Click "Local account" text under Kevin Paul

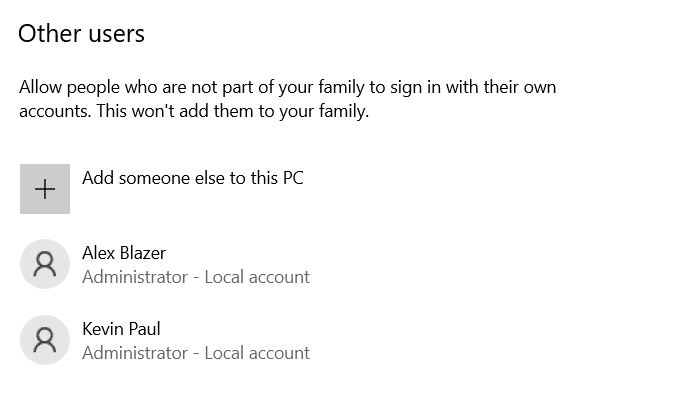pyautogui.click(x=257, y=353)
